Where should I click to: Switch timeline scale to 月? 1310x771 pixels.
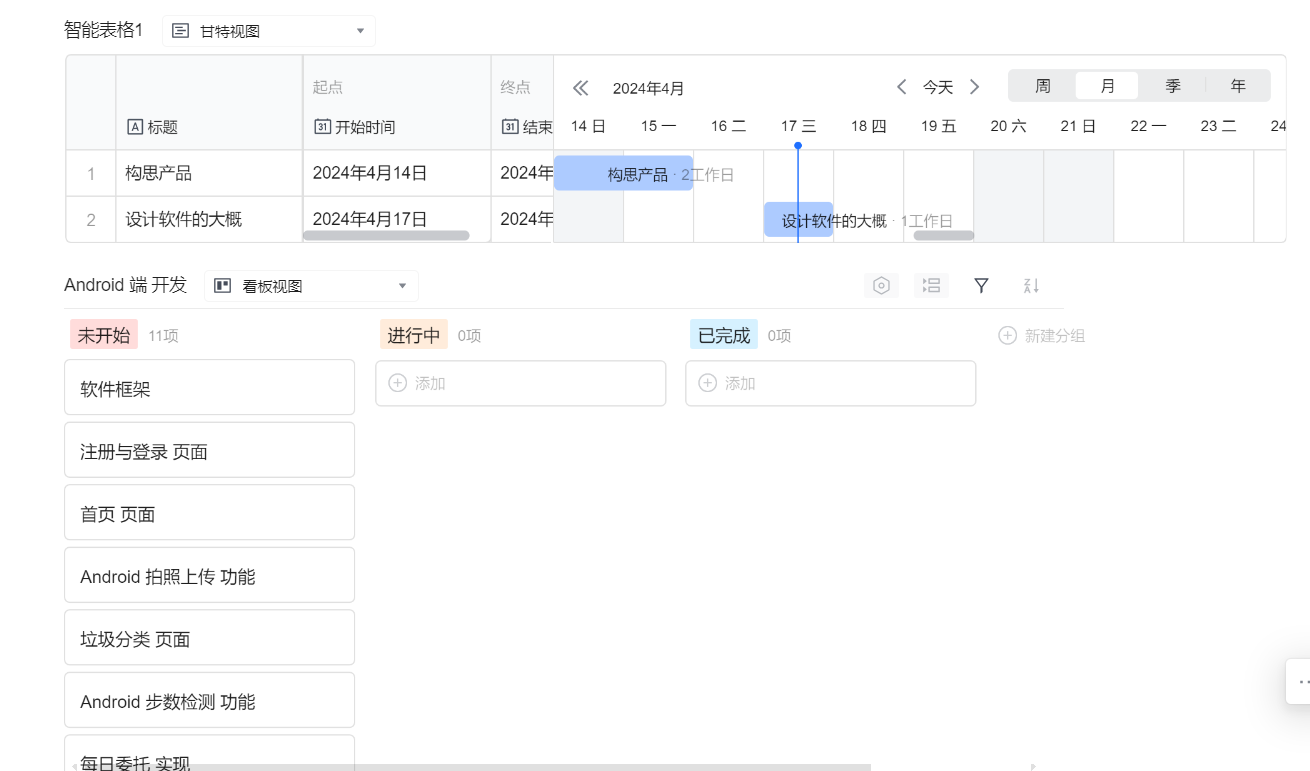click(1107, 86)
